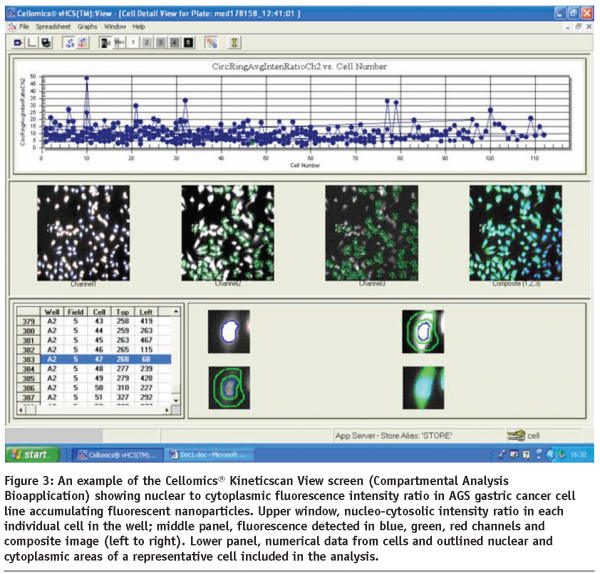Click the color composite toolbar icon
600x574 pixels.
click(211, 42)
